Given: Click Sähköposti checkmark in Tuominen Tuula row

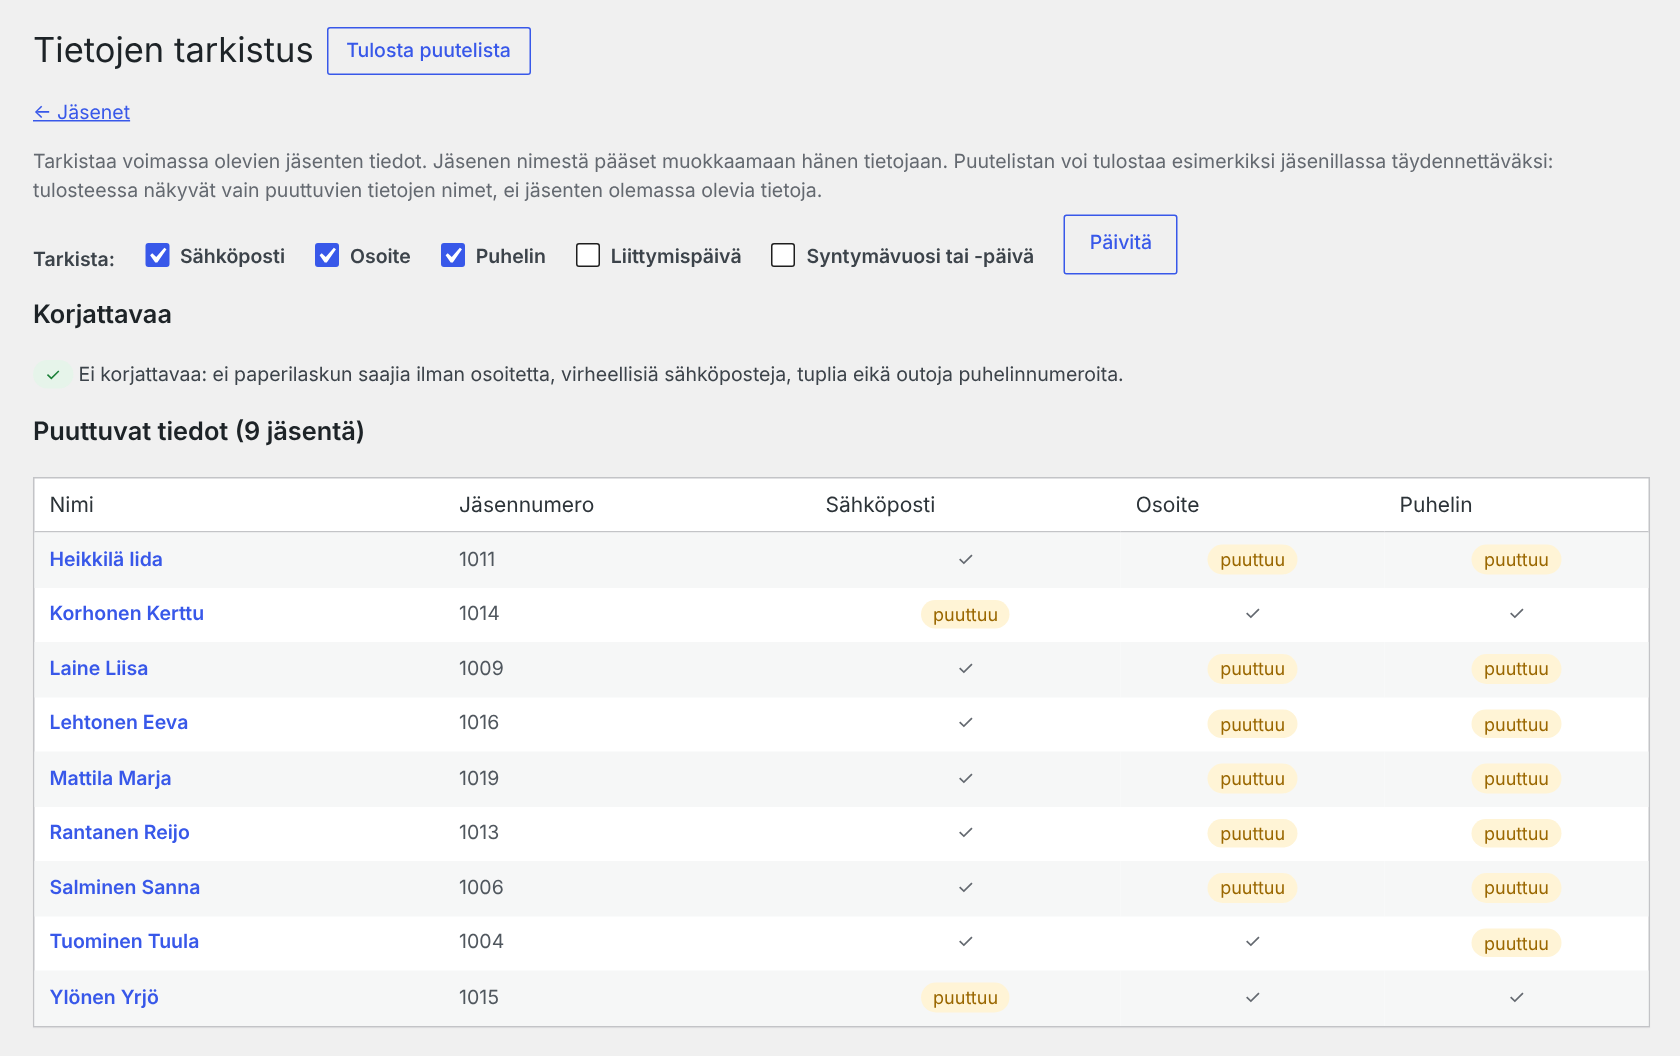Looking at the screenshot, I should pyautogui.click(x=965, y=941).
